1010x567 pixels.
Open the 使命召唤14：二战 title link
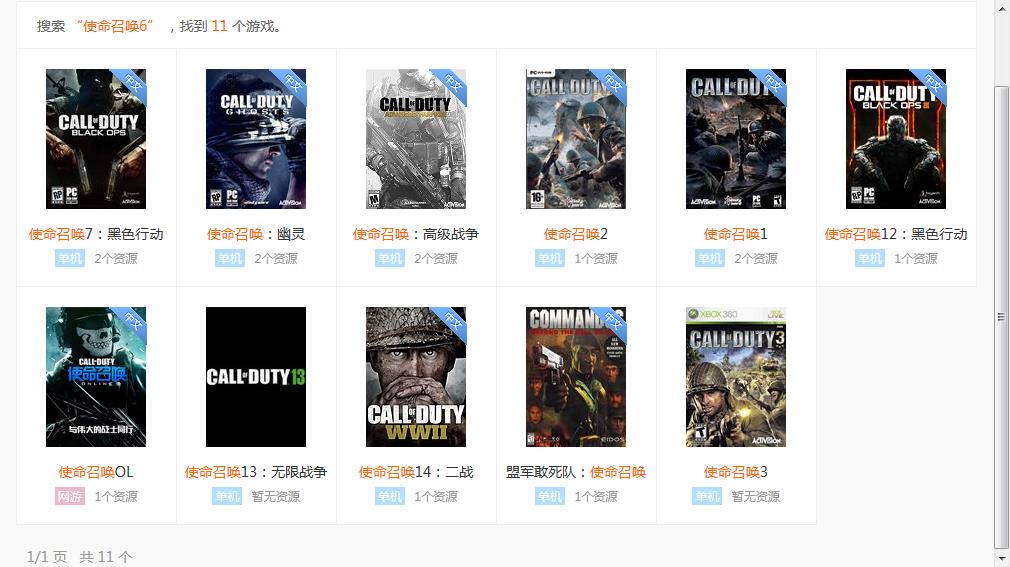[x=416, y=472]
